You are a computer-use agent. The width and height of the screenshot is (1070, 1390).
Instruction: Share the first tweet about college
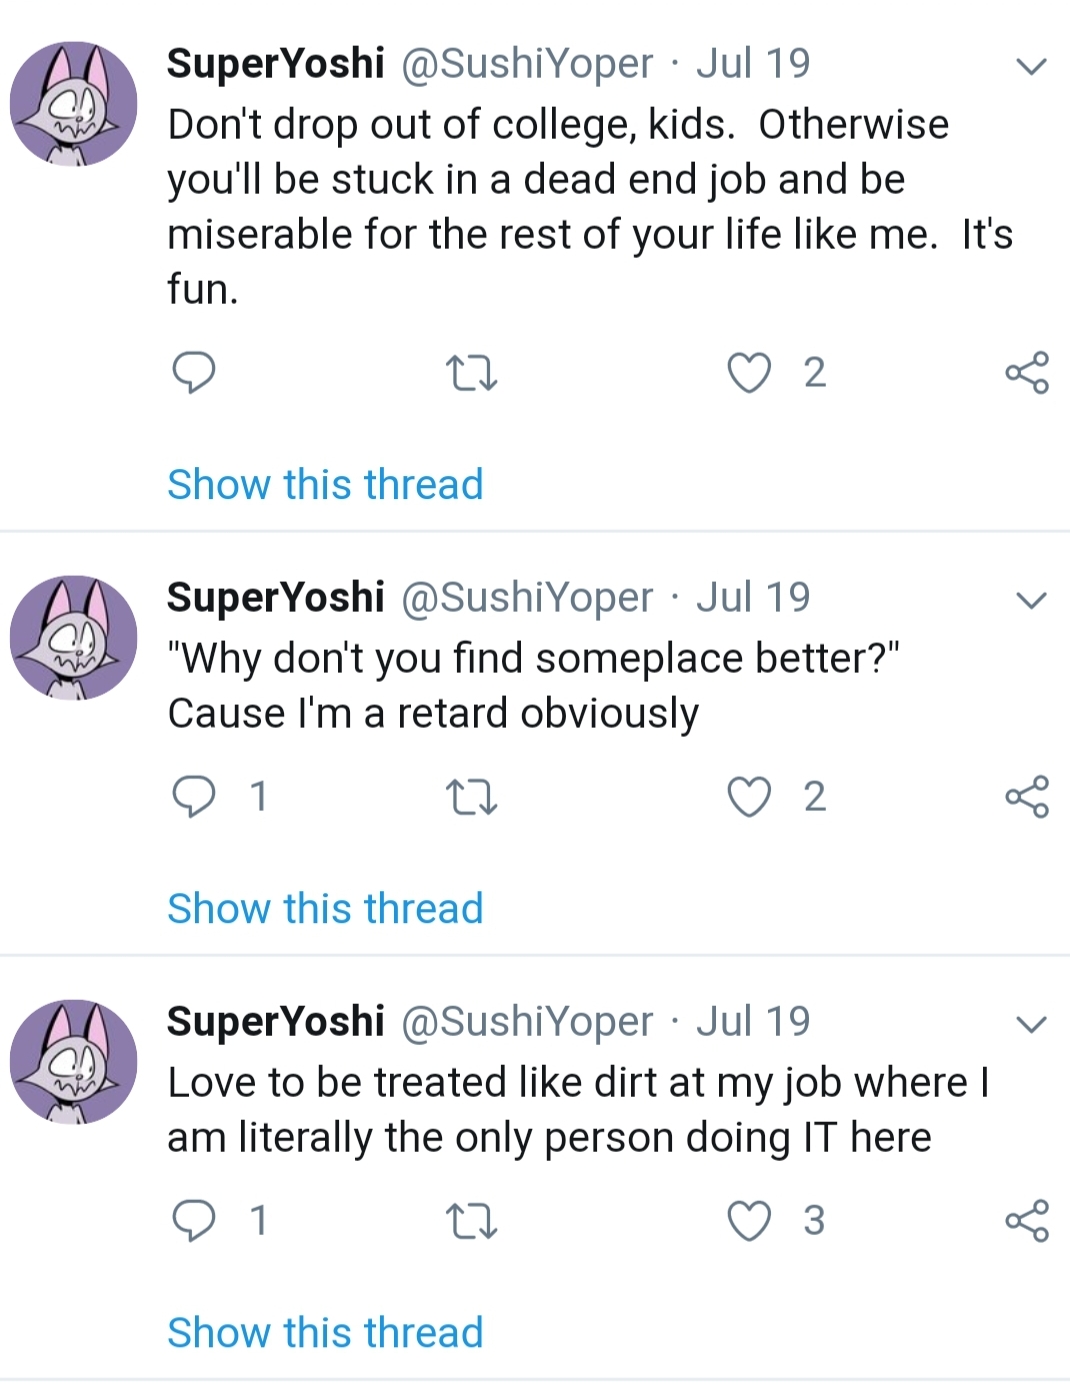point(1027,373)
